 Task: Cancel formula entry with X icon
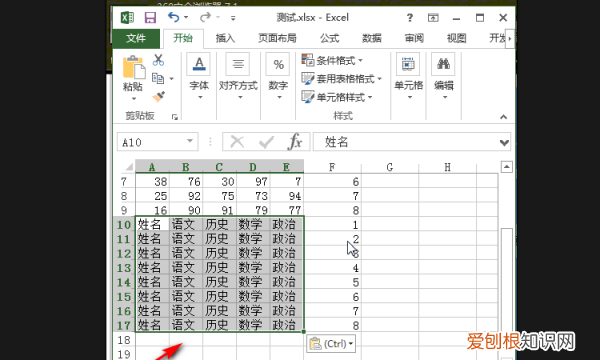click(237, 142)
